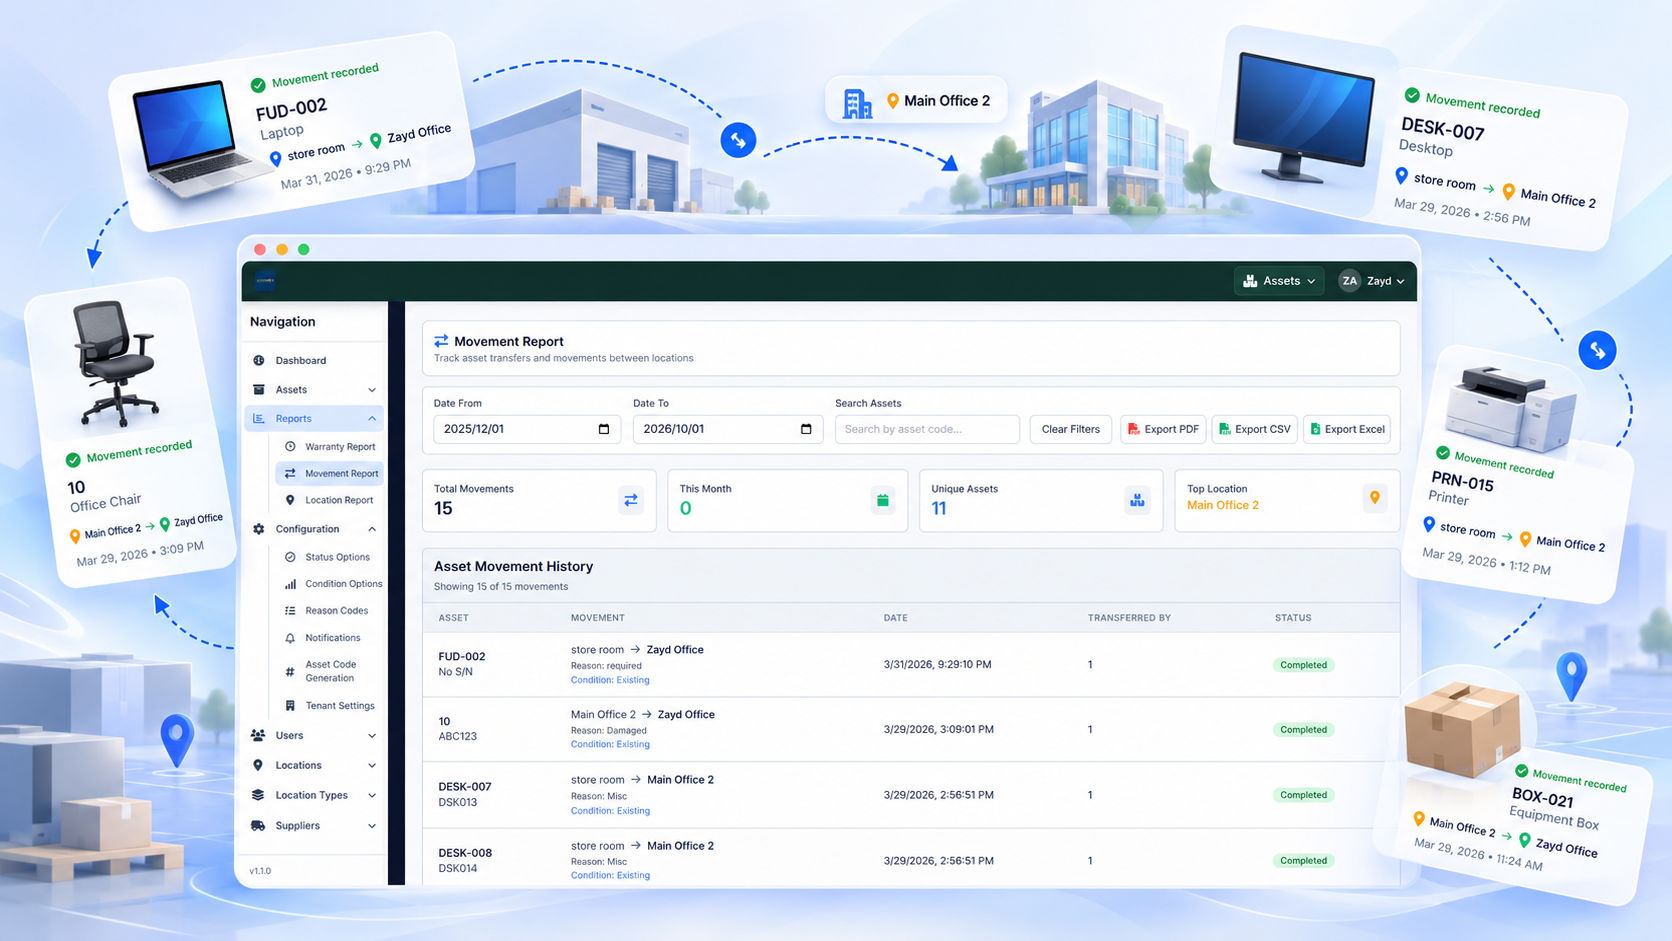Click the Warranty Report clock icon
This screenshot has height=941, width=1672.
(x=290, y=447)
